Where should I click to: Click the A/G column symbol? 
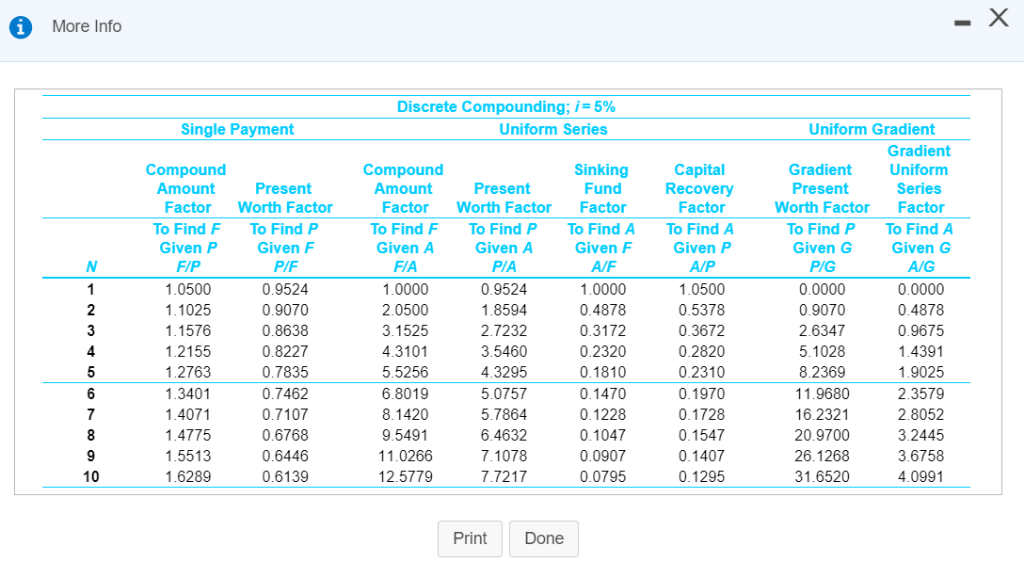click(x=921, y=266)
